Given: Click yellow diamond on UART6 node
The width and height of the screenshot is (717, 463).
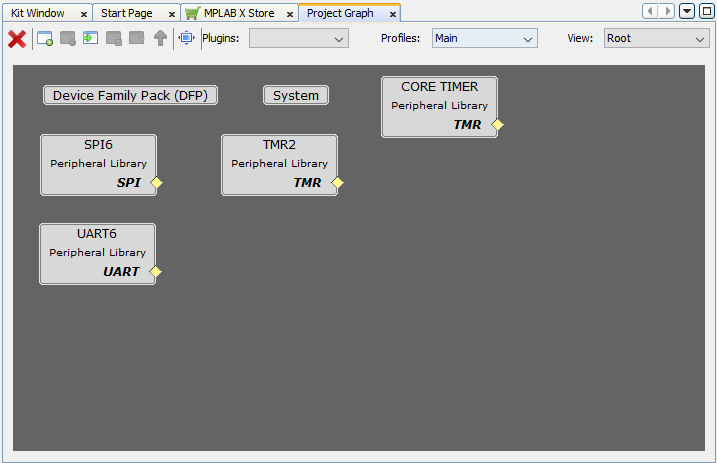Looking at the screenshot, I should [155, 272].
